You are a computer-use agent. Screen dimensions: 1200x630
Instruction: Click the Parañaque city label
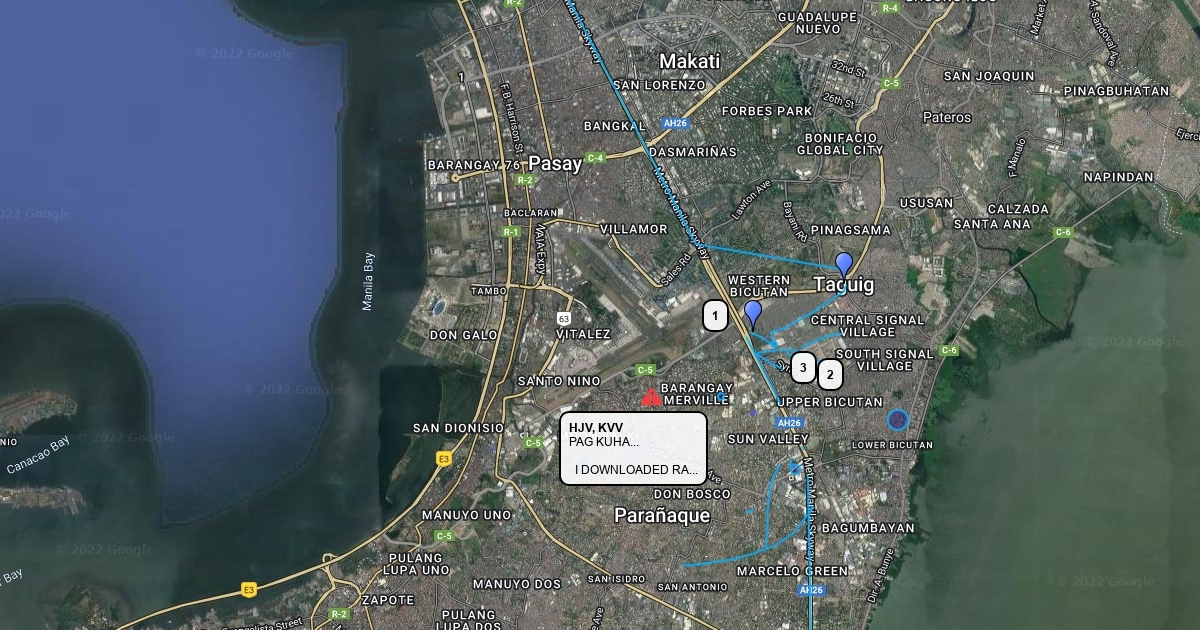[x=662, y=516]
